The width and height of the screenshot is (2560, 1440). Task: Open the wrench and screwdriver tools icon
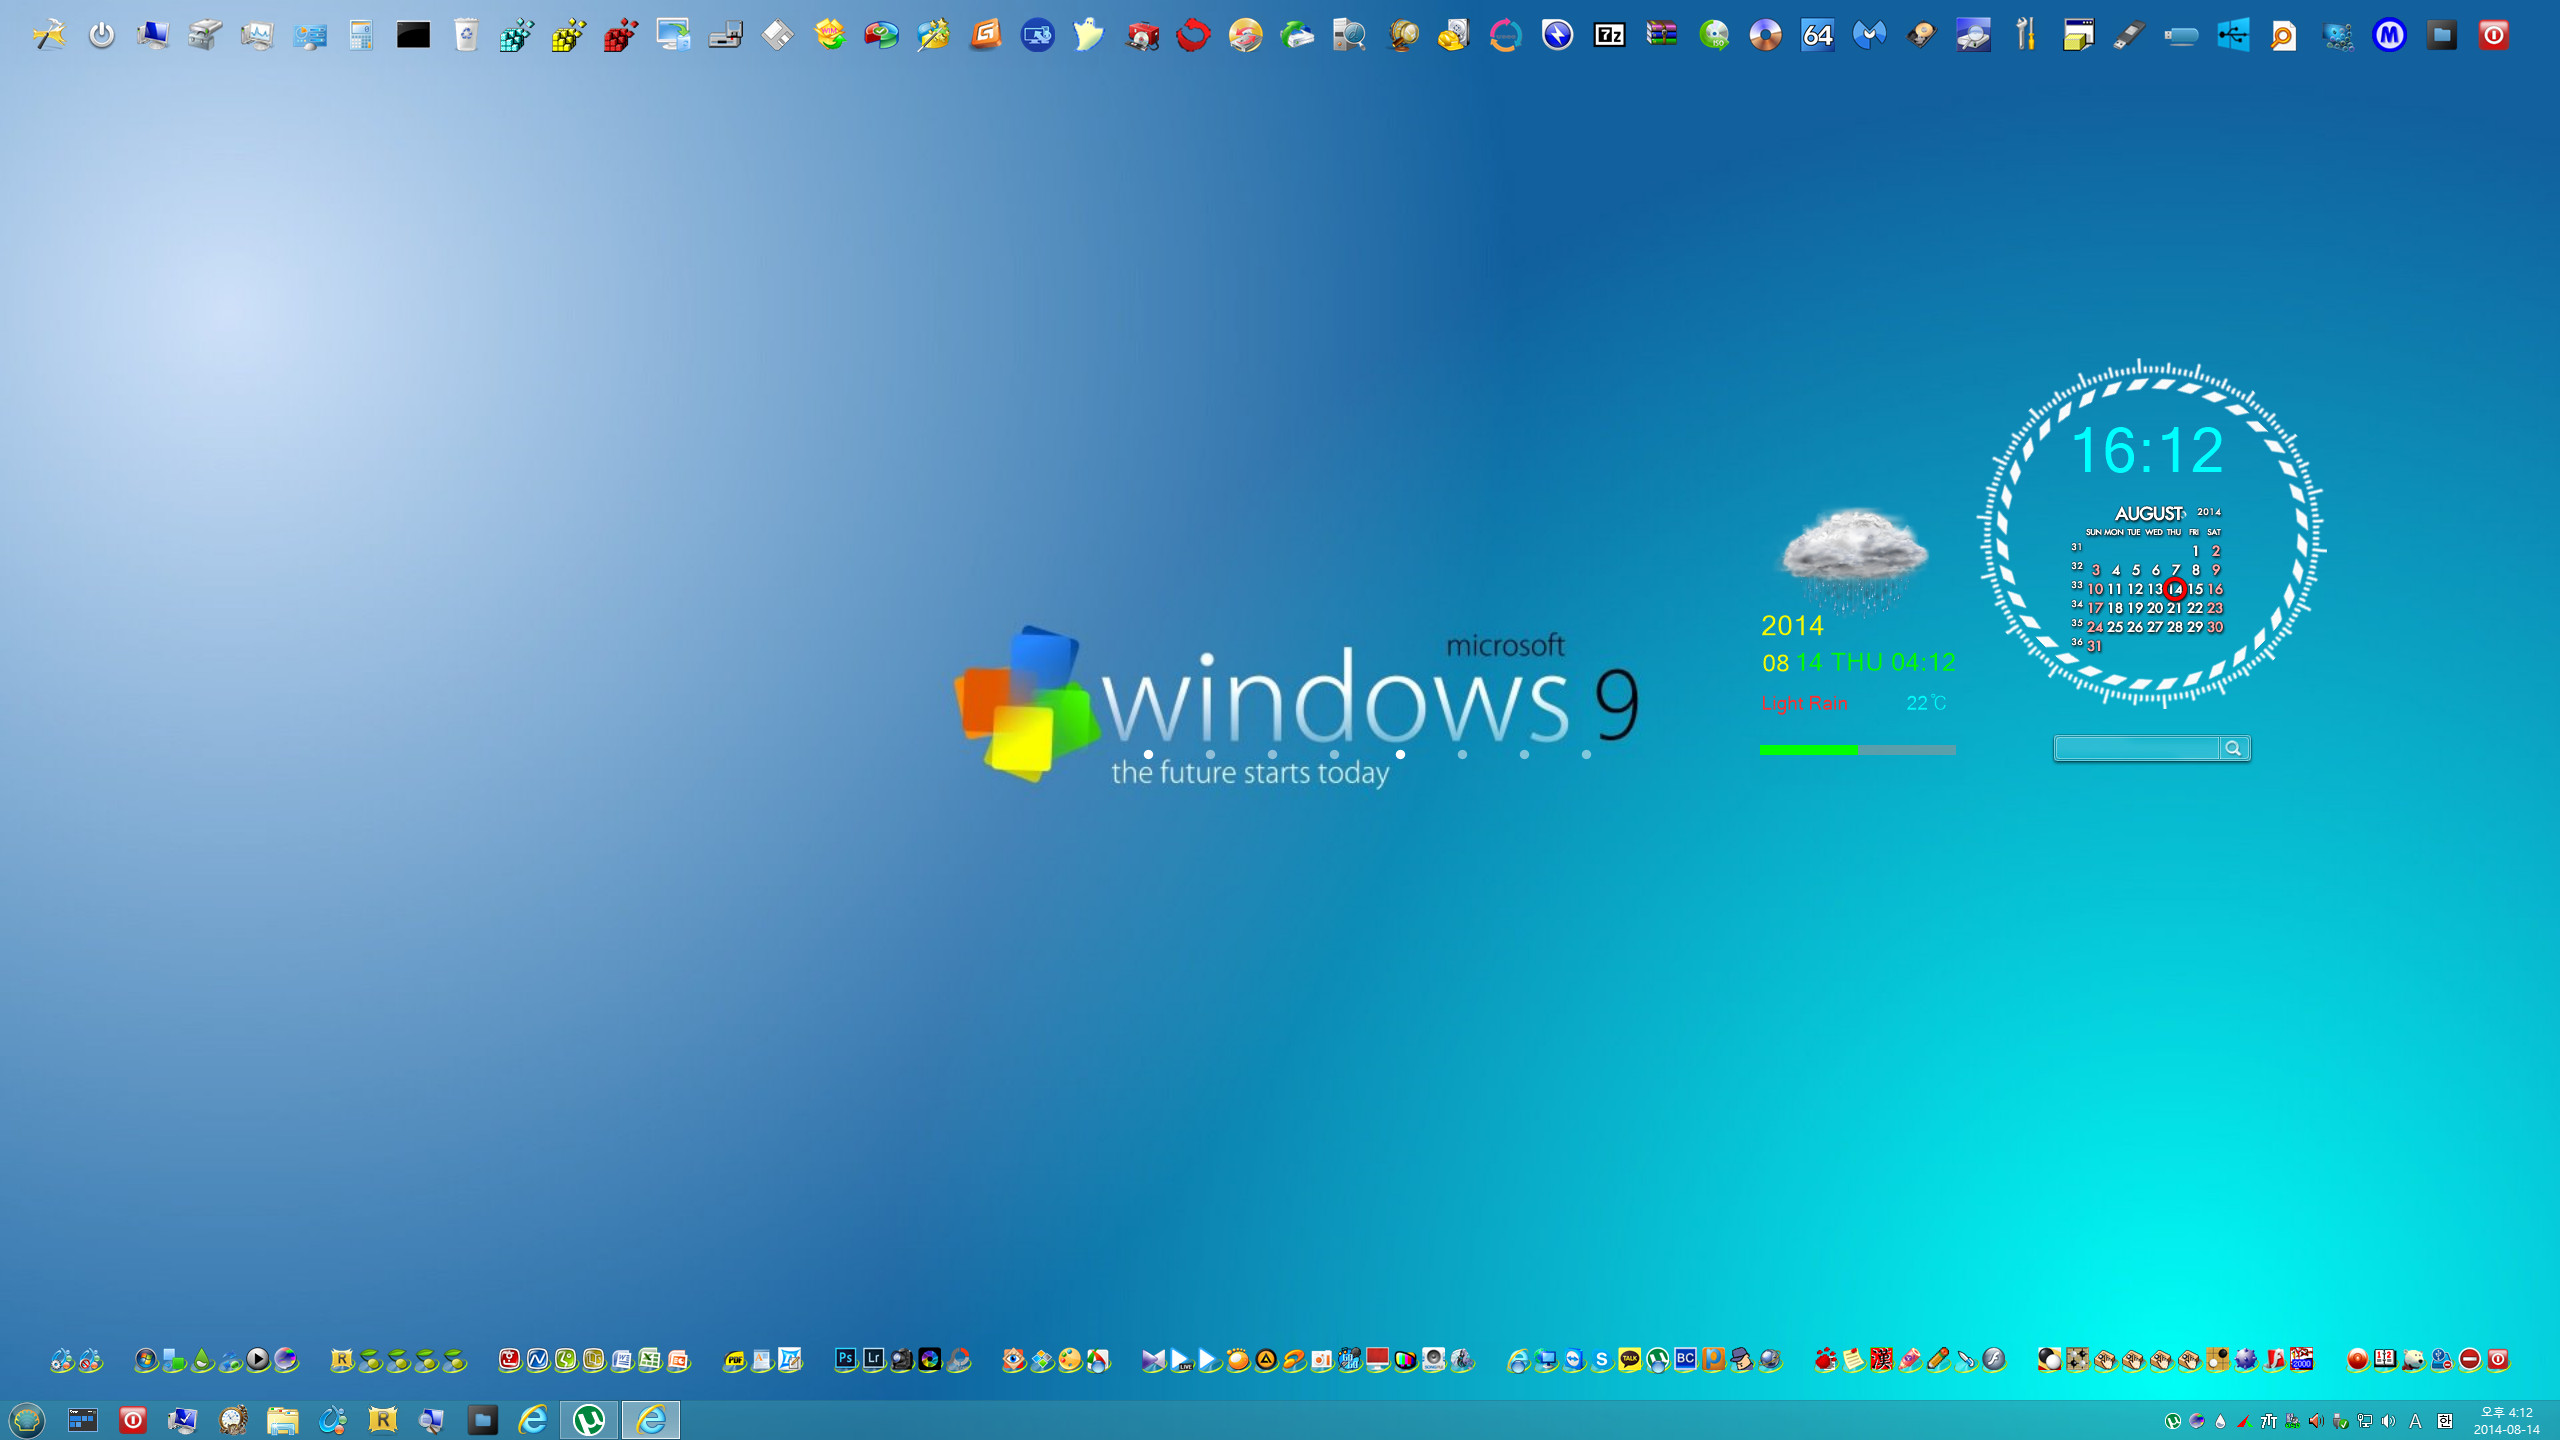2025,36
